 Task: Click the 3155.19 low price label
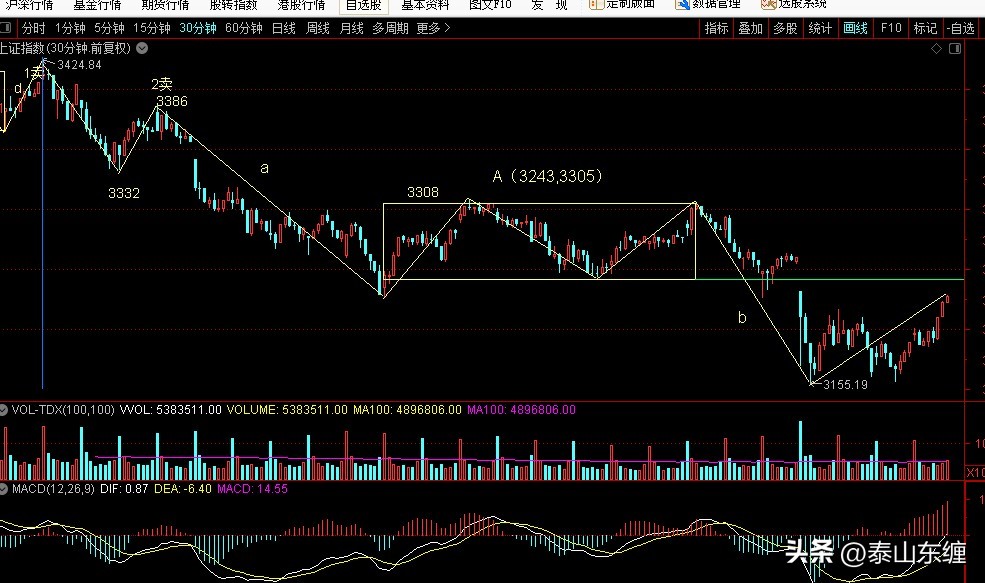pos(846,384)
